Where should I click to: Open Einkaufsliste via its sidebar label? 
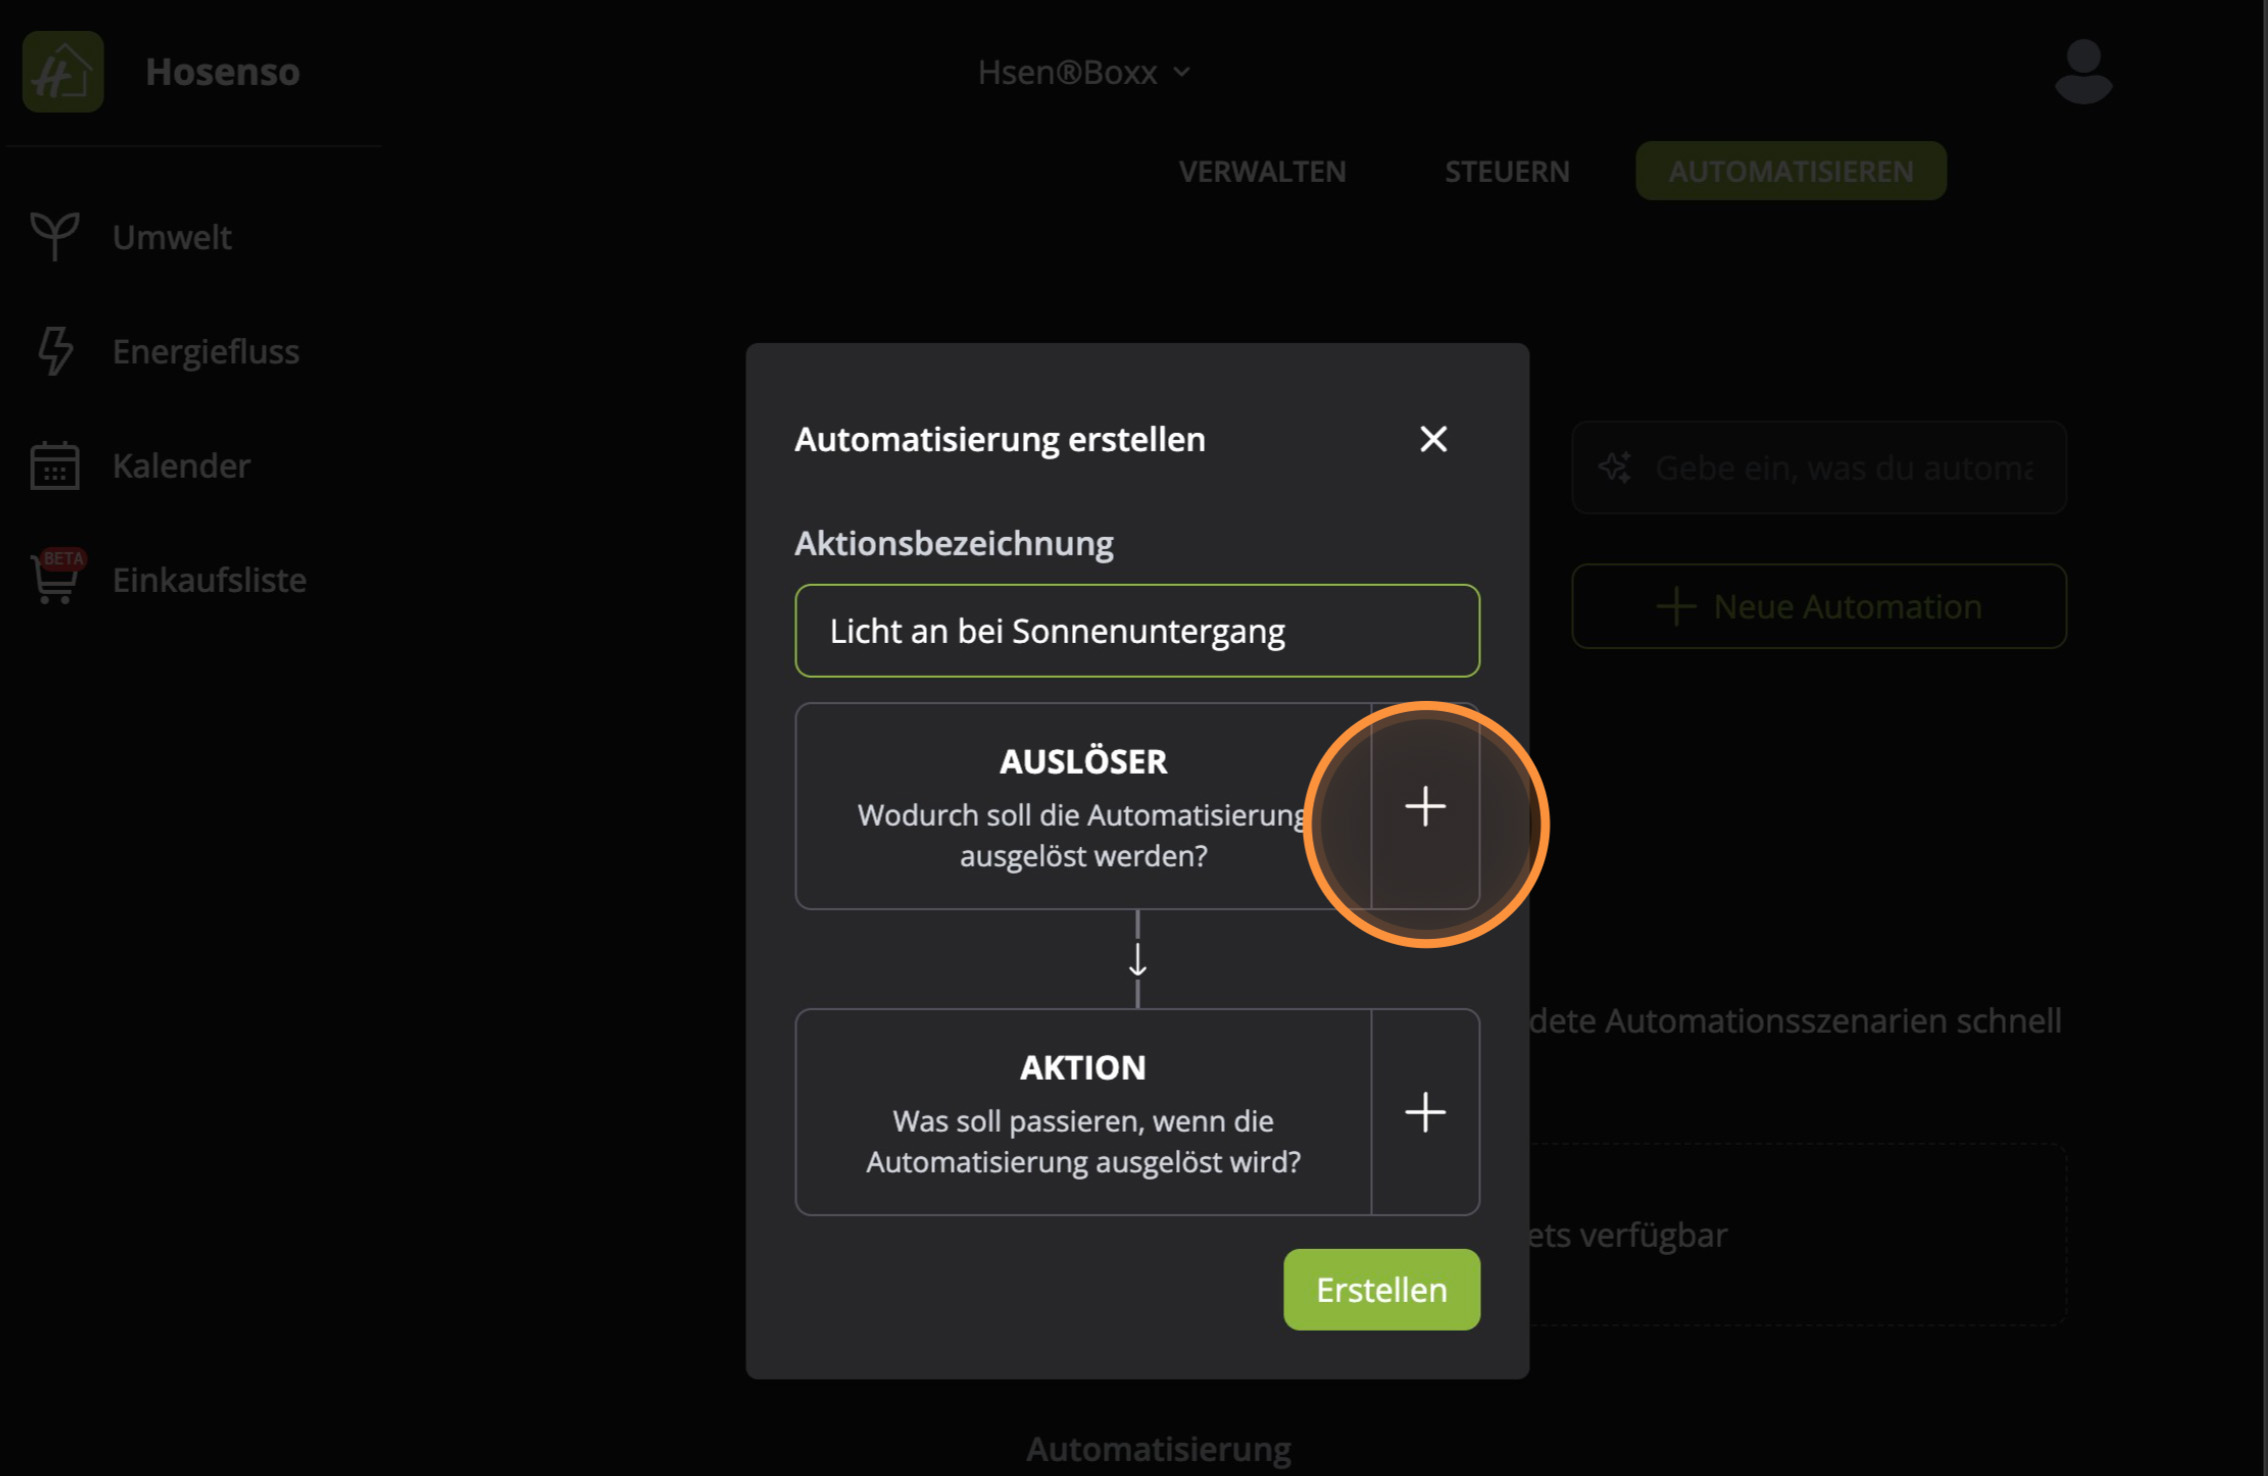pyautogui.click(x=209, y=580)
